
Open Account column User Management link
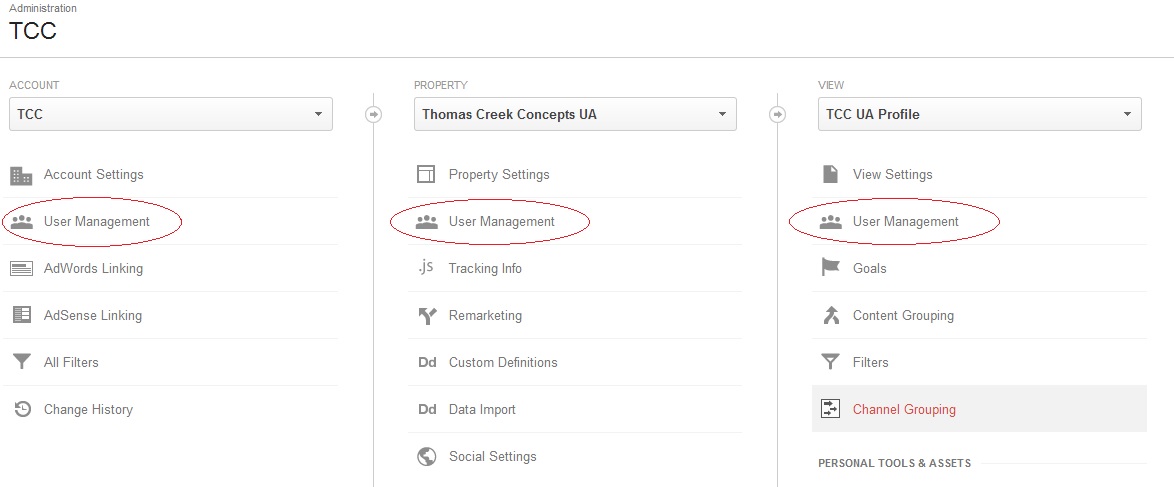tap(97, 222)
